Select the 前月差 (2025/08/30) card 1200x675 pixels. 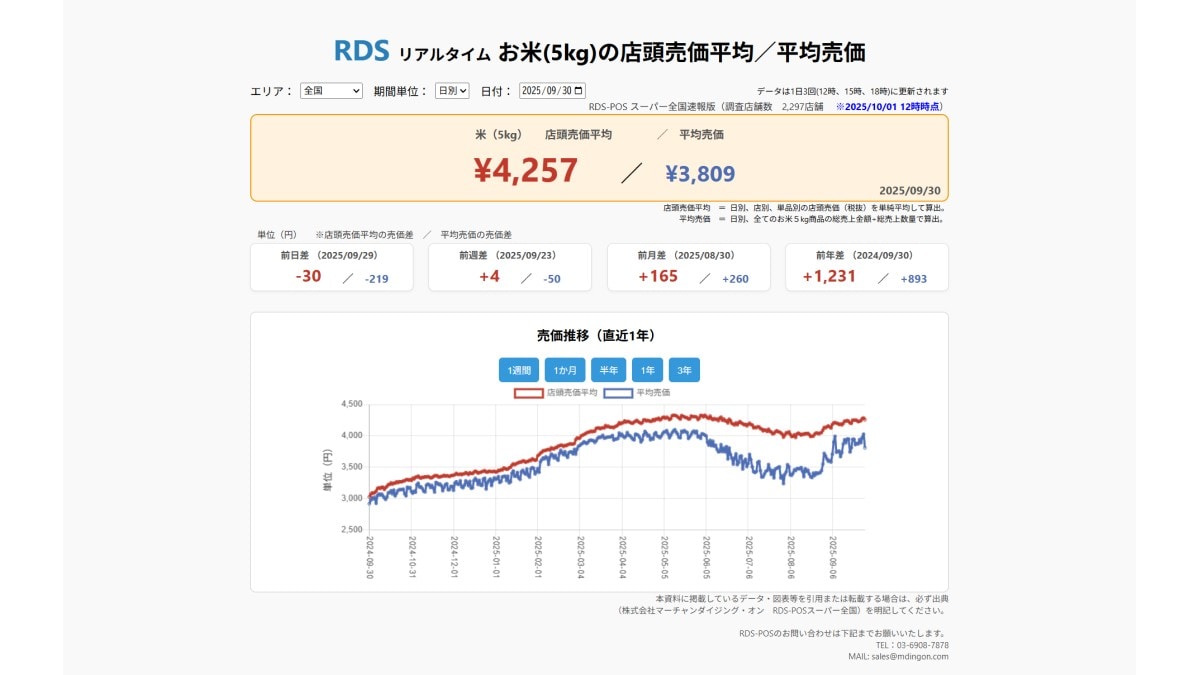[688, 267]
